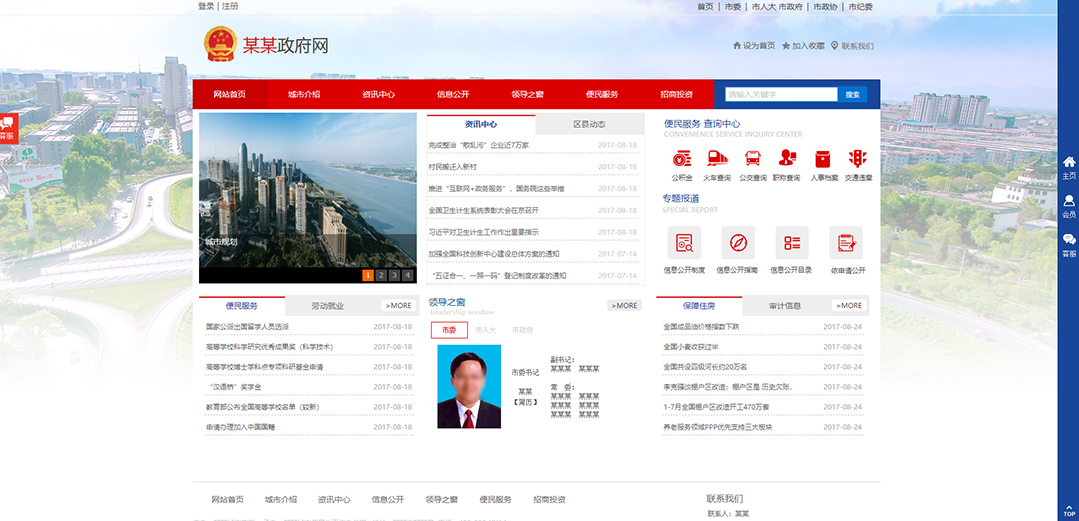The height and width of the screenshot is (521, 1079).
Task: Expand >MORE in the 领导之窗 section
Action: point(624,305)
